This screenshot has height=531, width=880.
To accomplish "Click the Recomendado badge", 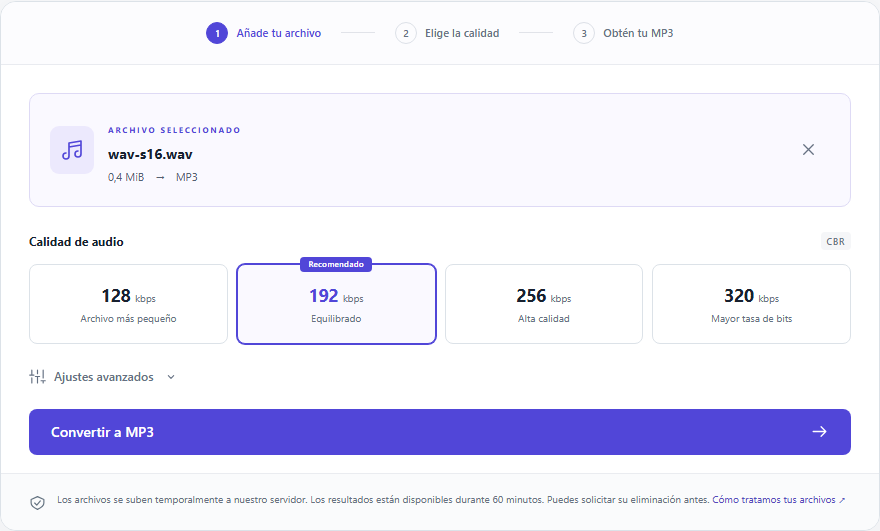I will [336, 264].
